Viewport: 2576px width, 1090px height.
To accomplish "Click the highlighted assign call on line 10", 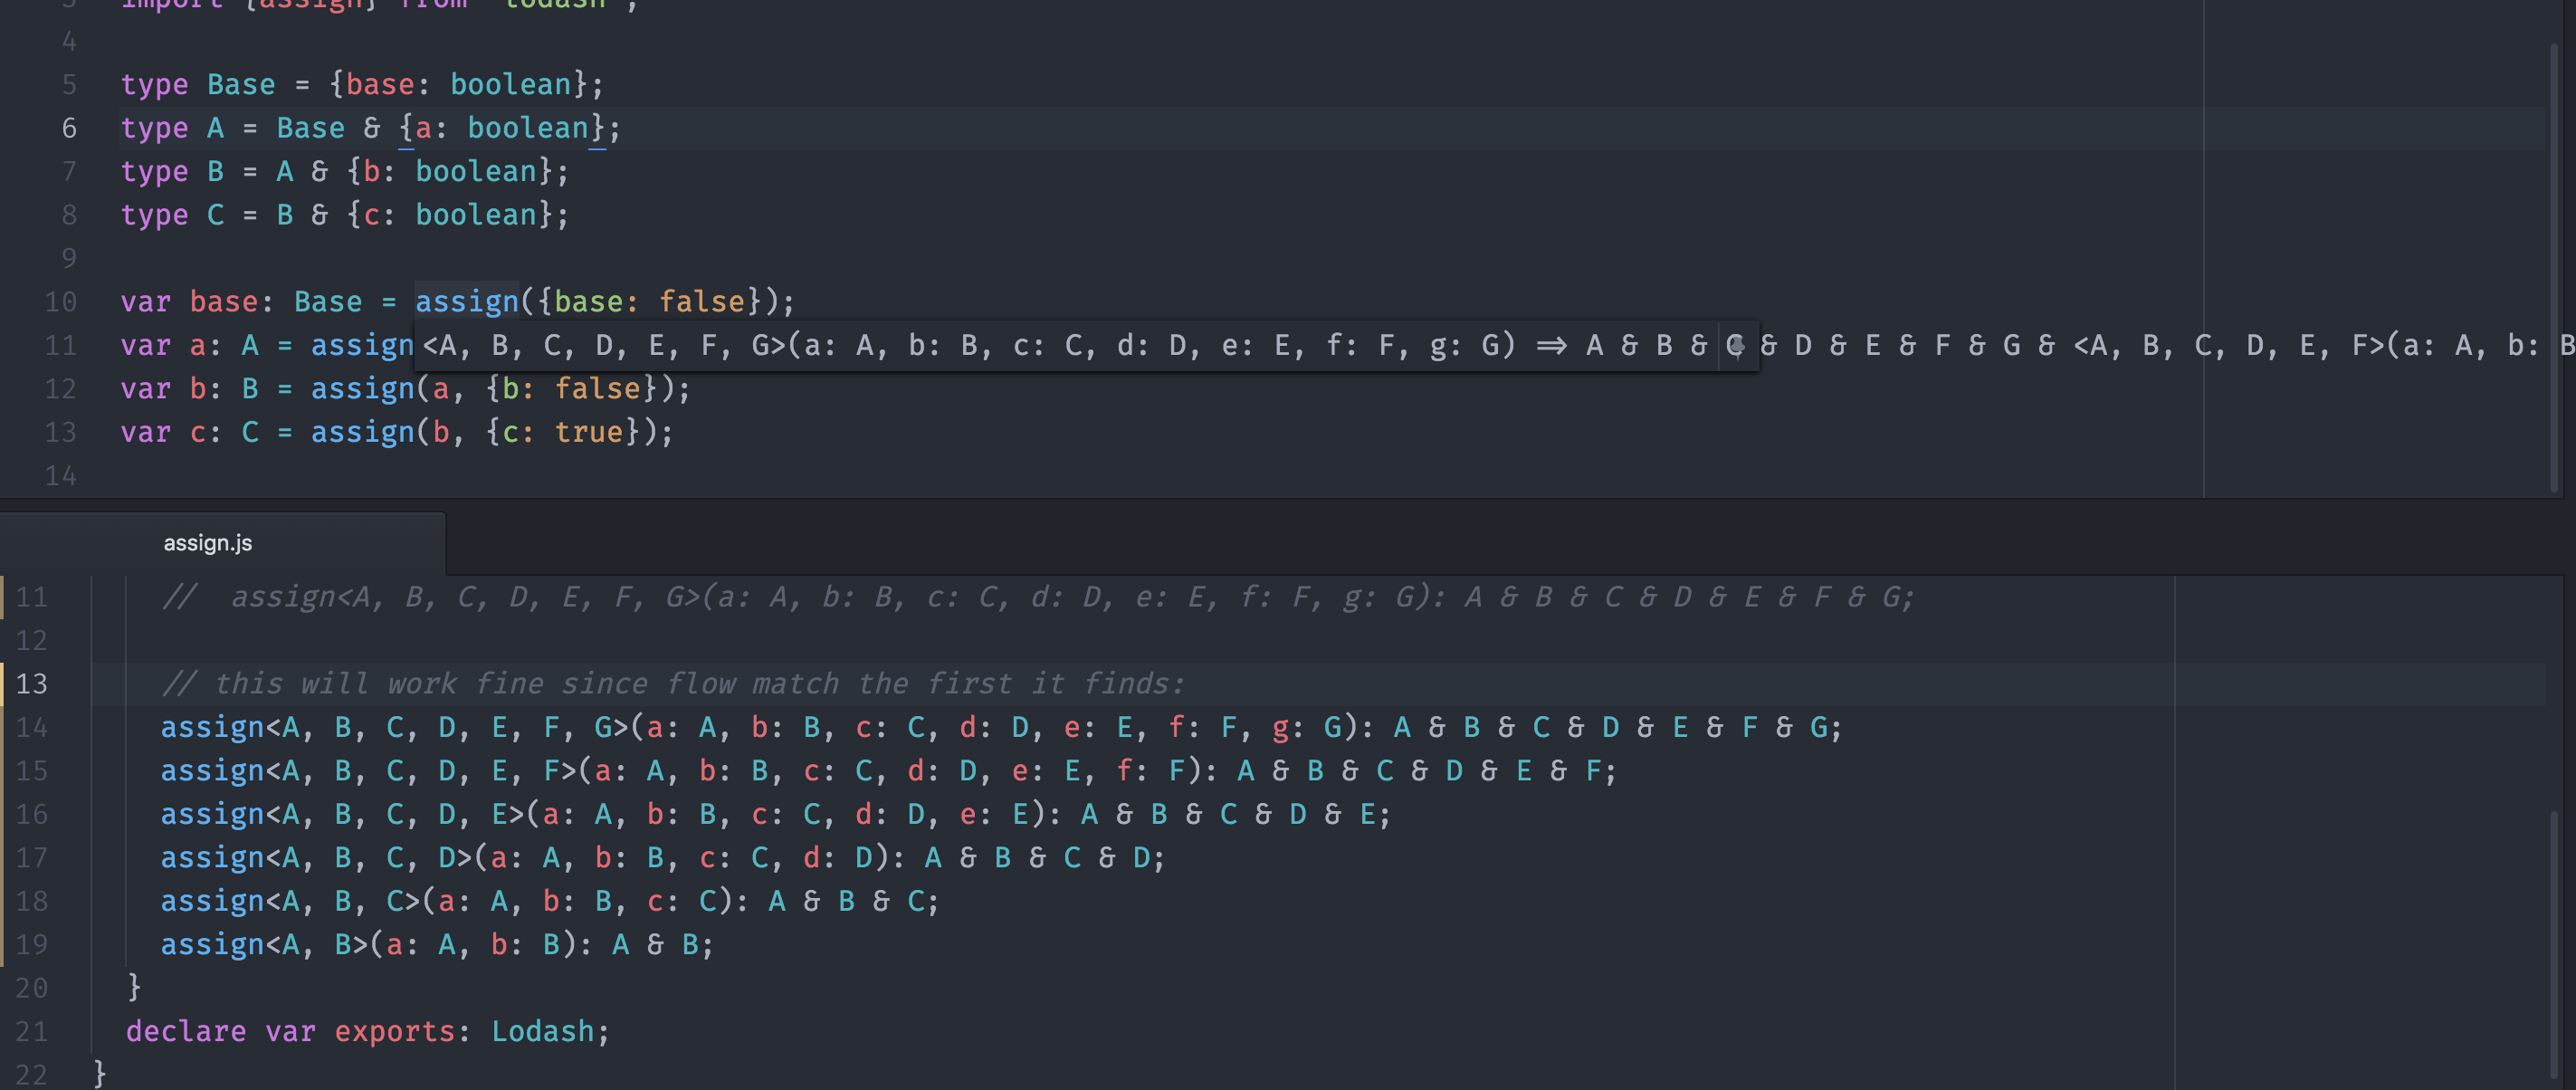I will [x=467, y=302].
